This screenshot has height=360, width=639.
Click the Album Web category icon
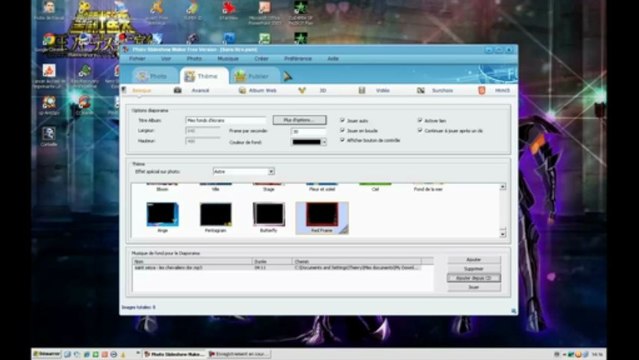(x=242, y=90)
